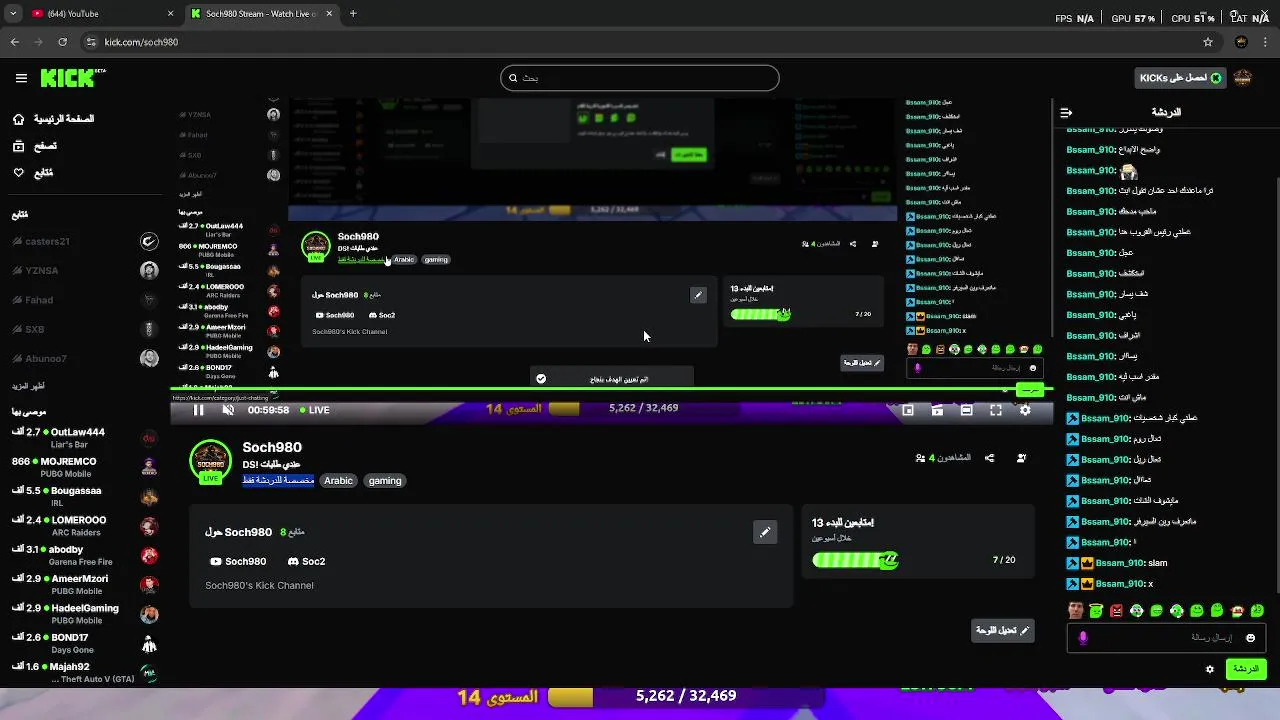Click the address bar URL

(141, 42)
